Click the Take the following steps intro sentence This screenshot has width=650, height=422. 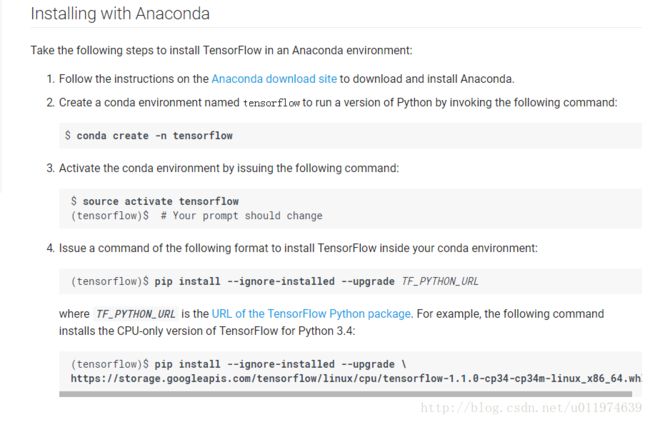coord(221,50)
